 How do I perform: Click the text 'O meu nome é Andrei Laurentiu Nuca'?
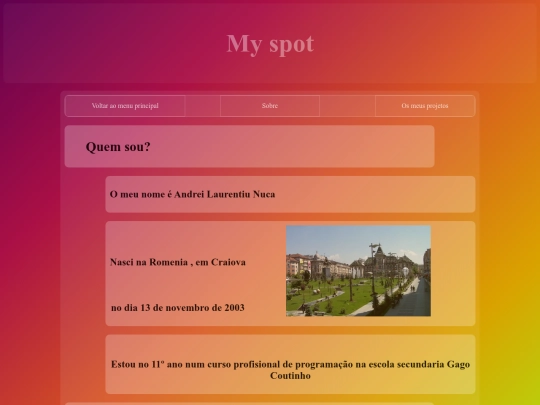coord(193,194)
